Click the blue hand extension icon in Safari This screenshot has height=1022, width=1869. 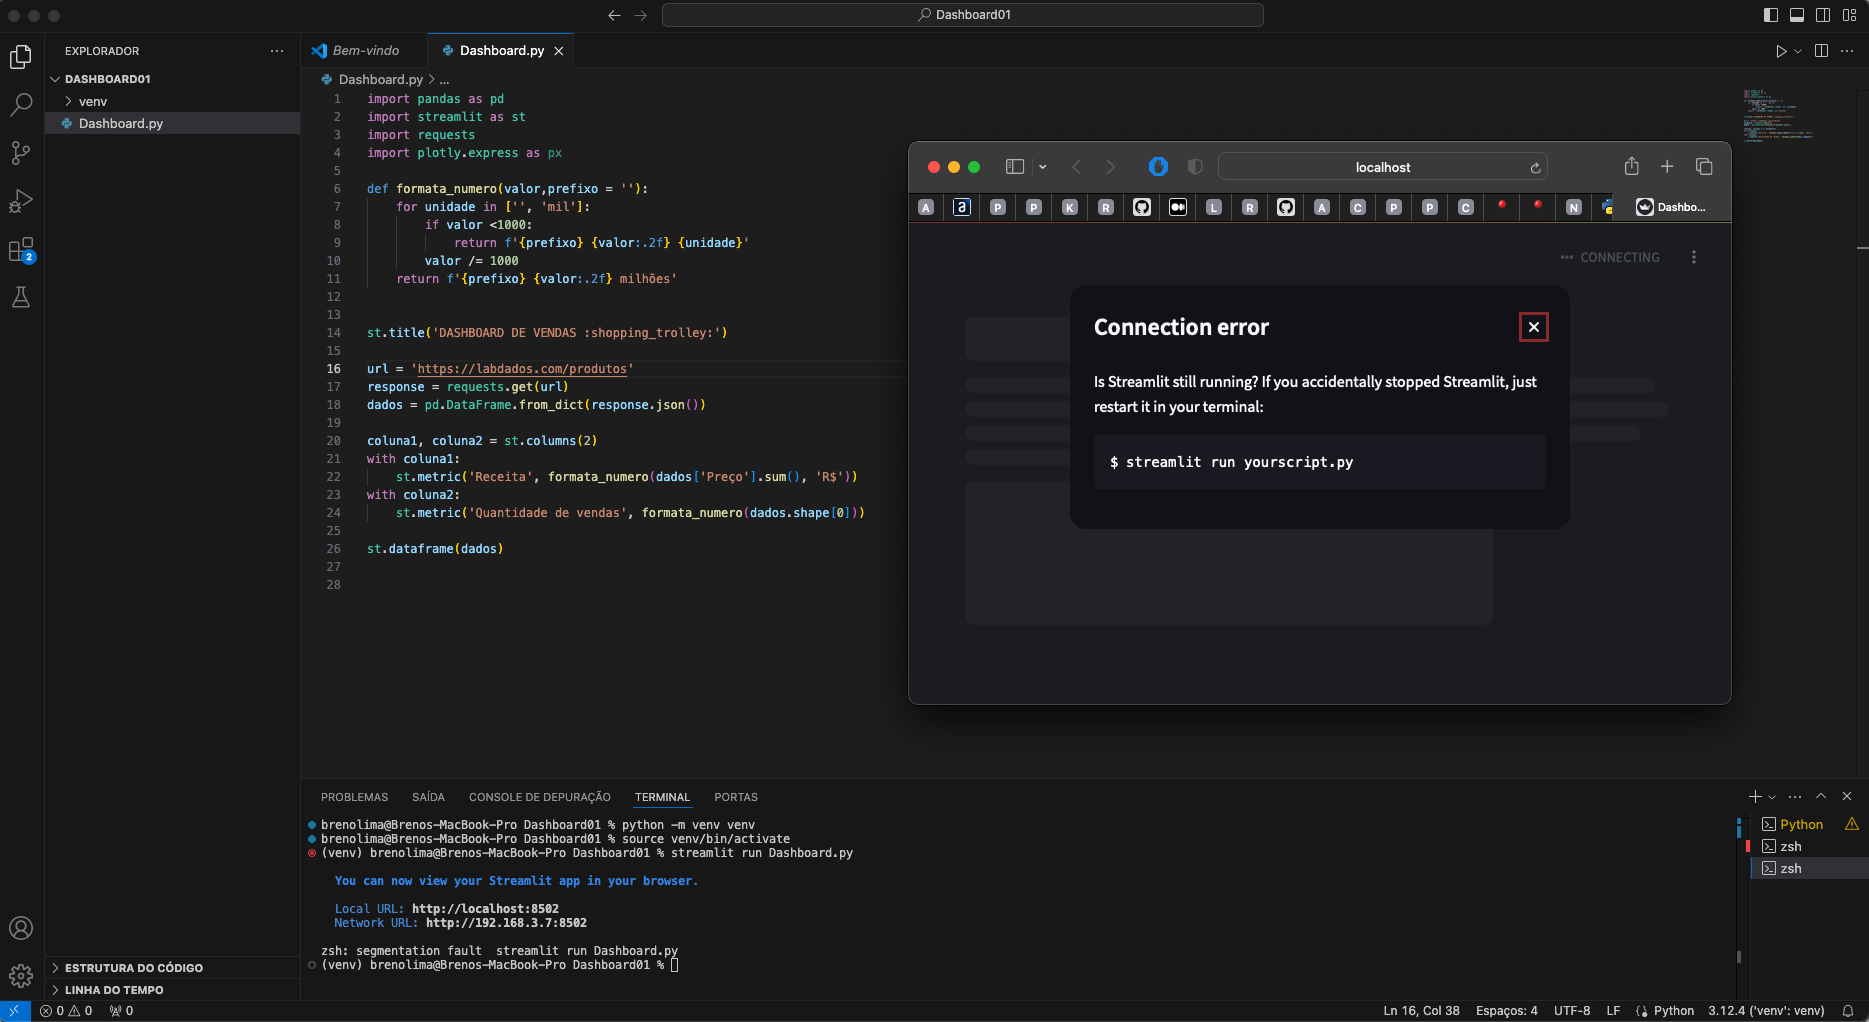tap(1158, 167)
